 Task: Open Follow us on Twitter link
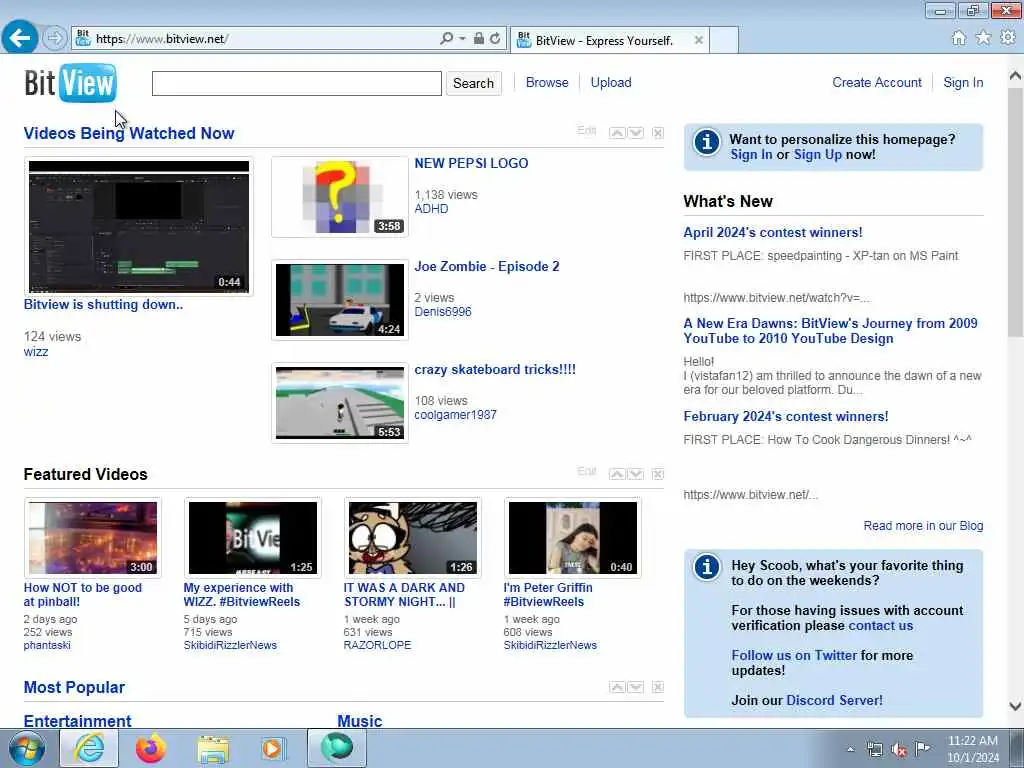click(794, 655)
